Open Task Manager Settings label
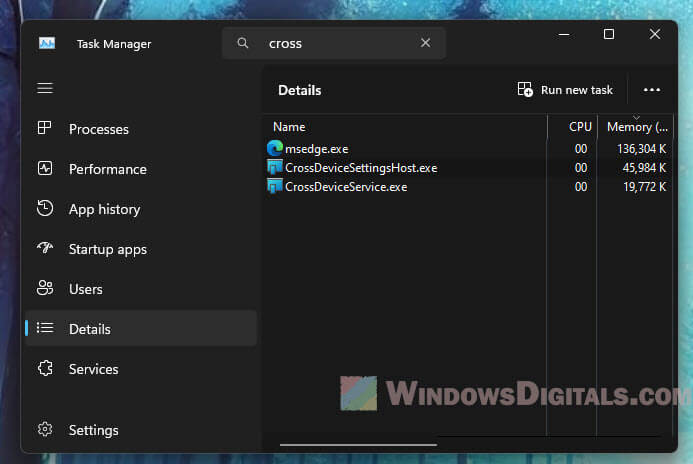 pos(94,430)
